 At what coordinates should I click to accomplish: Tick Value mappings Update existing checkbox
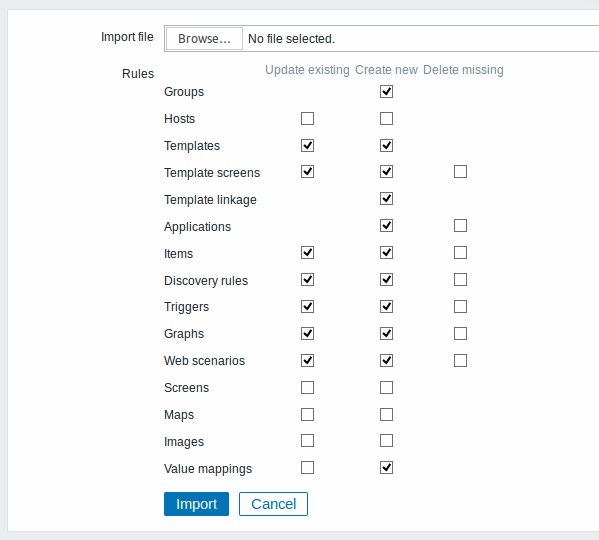click(x=307, y=467)
